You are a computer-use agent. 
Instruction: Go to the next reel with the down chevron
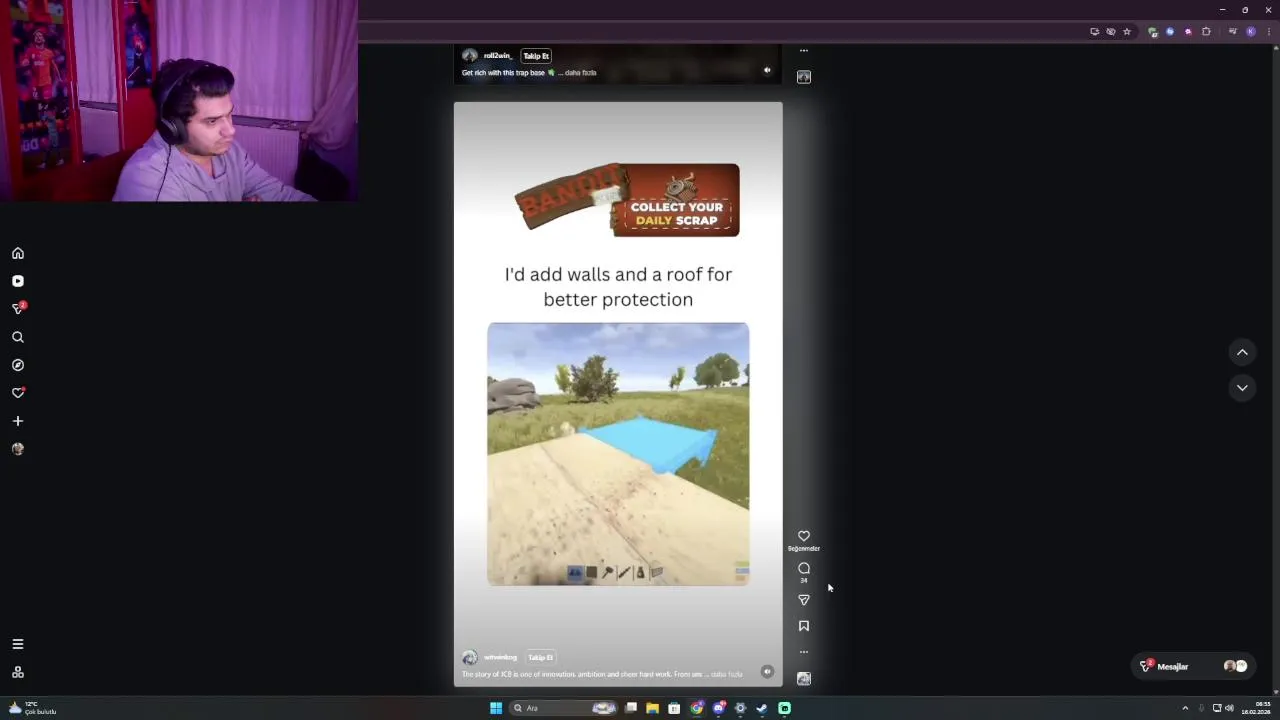tap(1242, 388)
